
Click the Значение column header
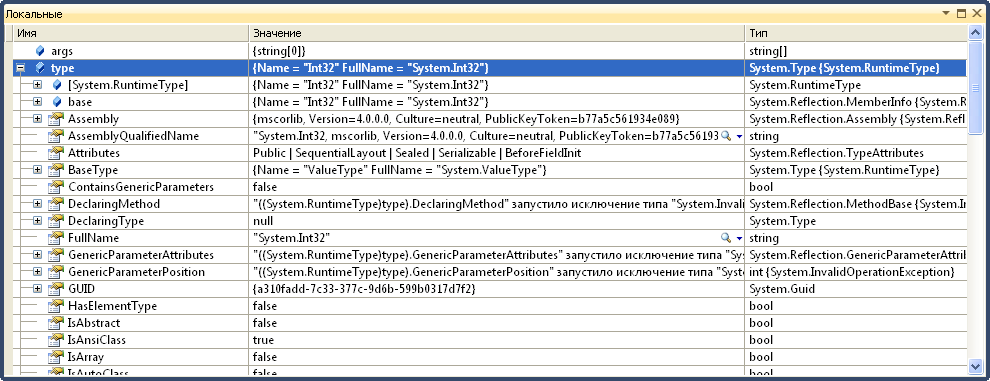pos(497,33)
